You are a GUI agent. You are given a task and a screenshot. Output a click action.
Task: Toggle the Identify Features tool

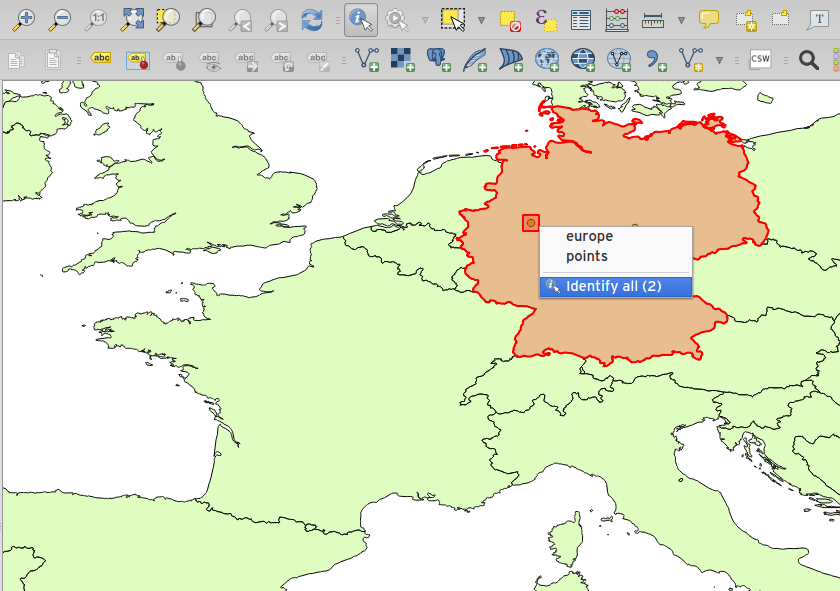(360, 19)
